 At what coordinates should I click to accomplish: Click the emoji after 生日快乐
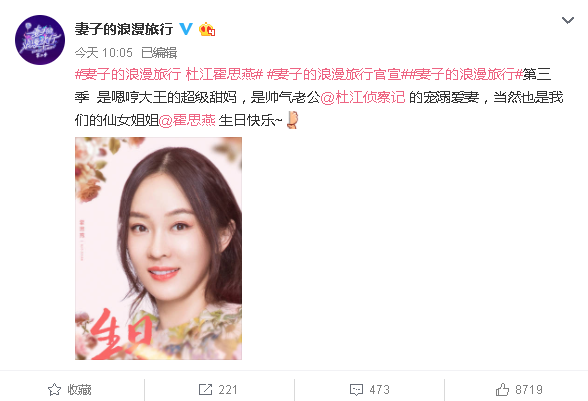pos(292,120)
